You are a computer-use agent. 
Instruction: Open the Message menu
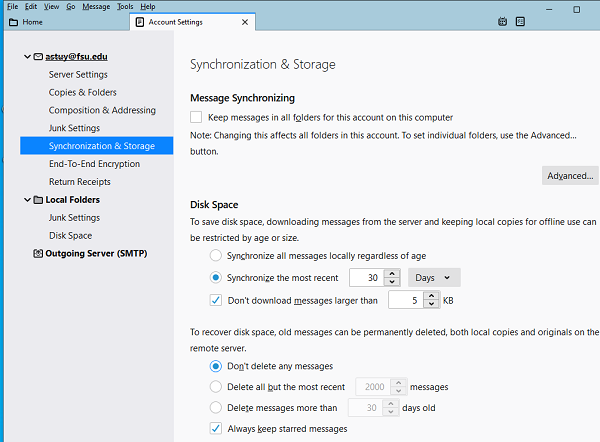tap(96, 7)
